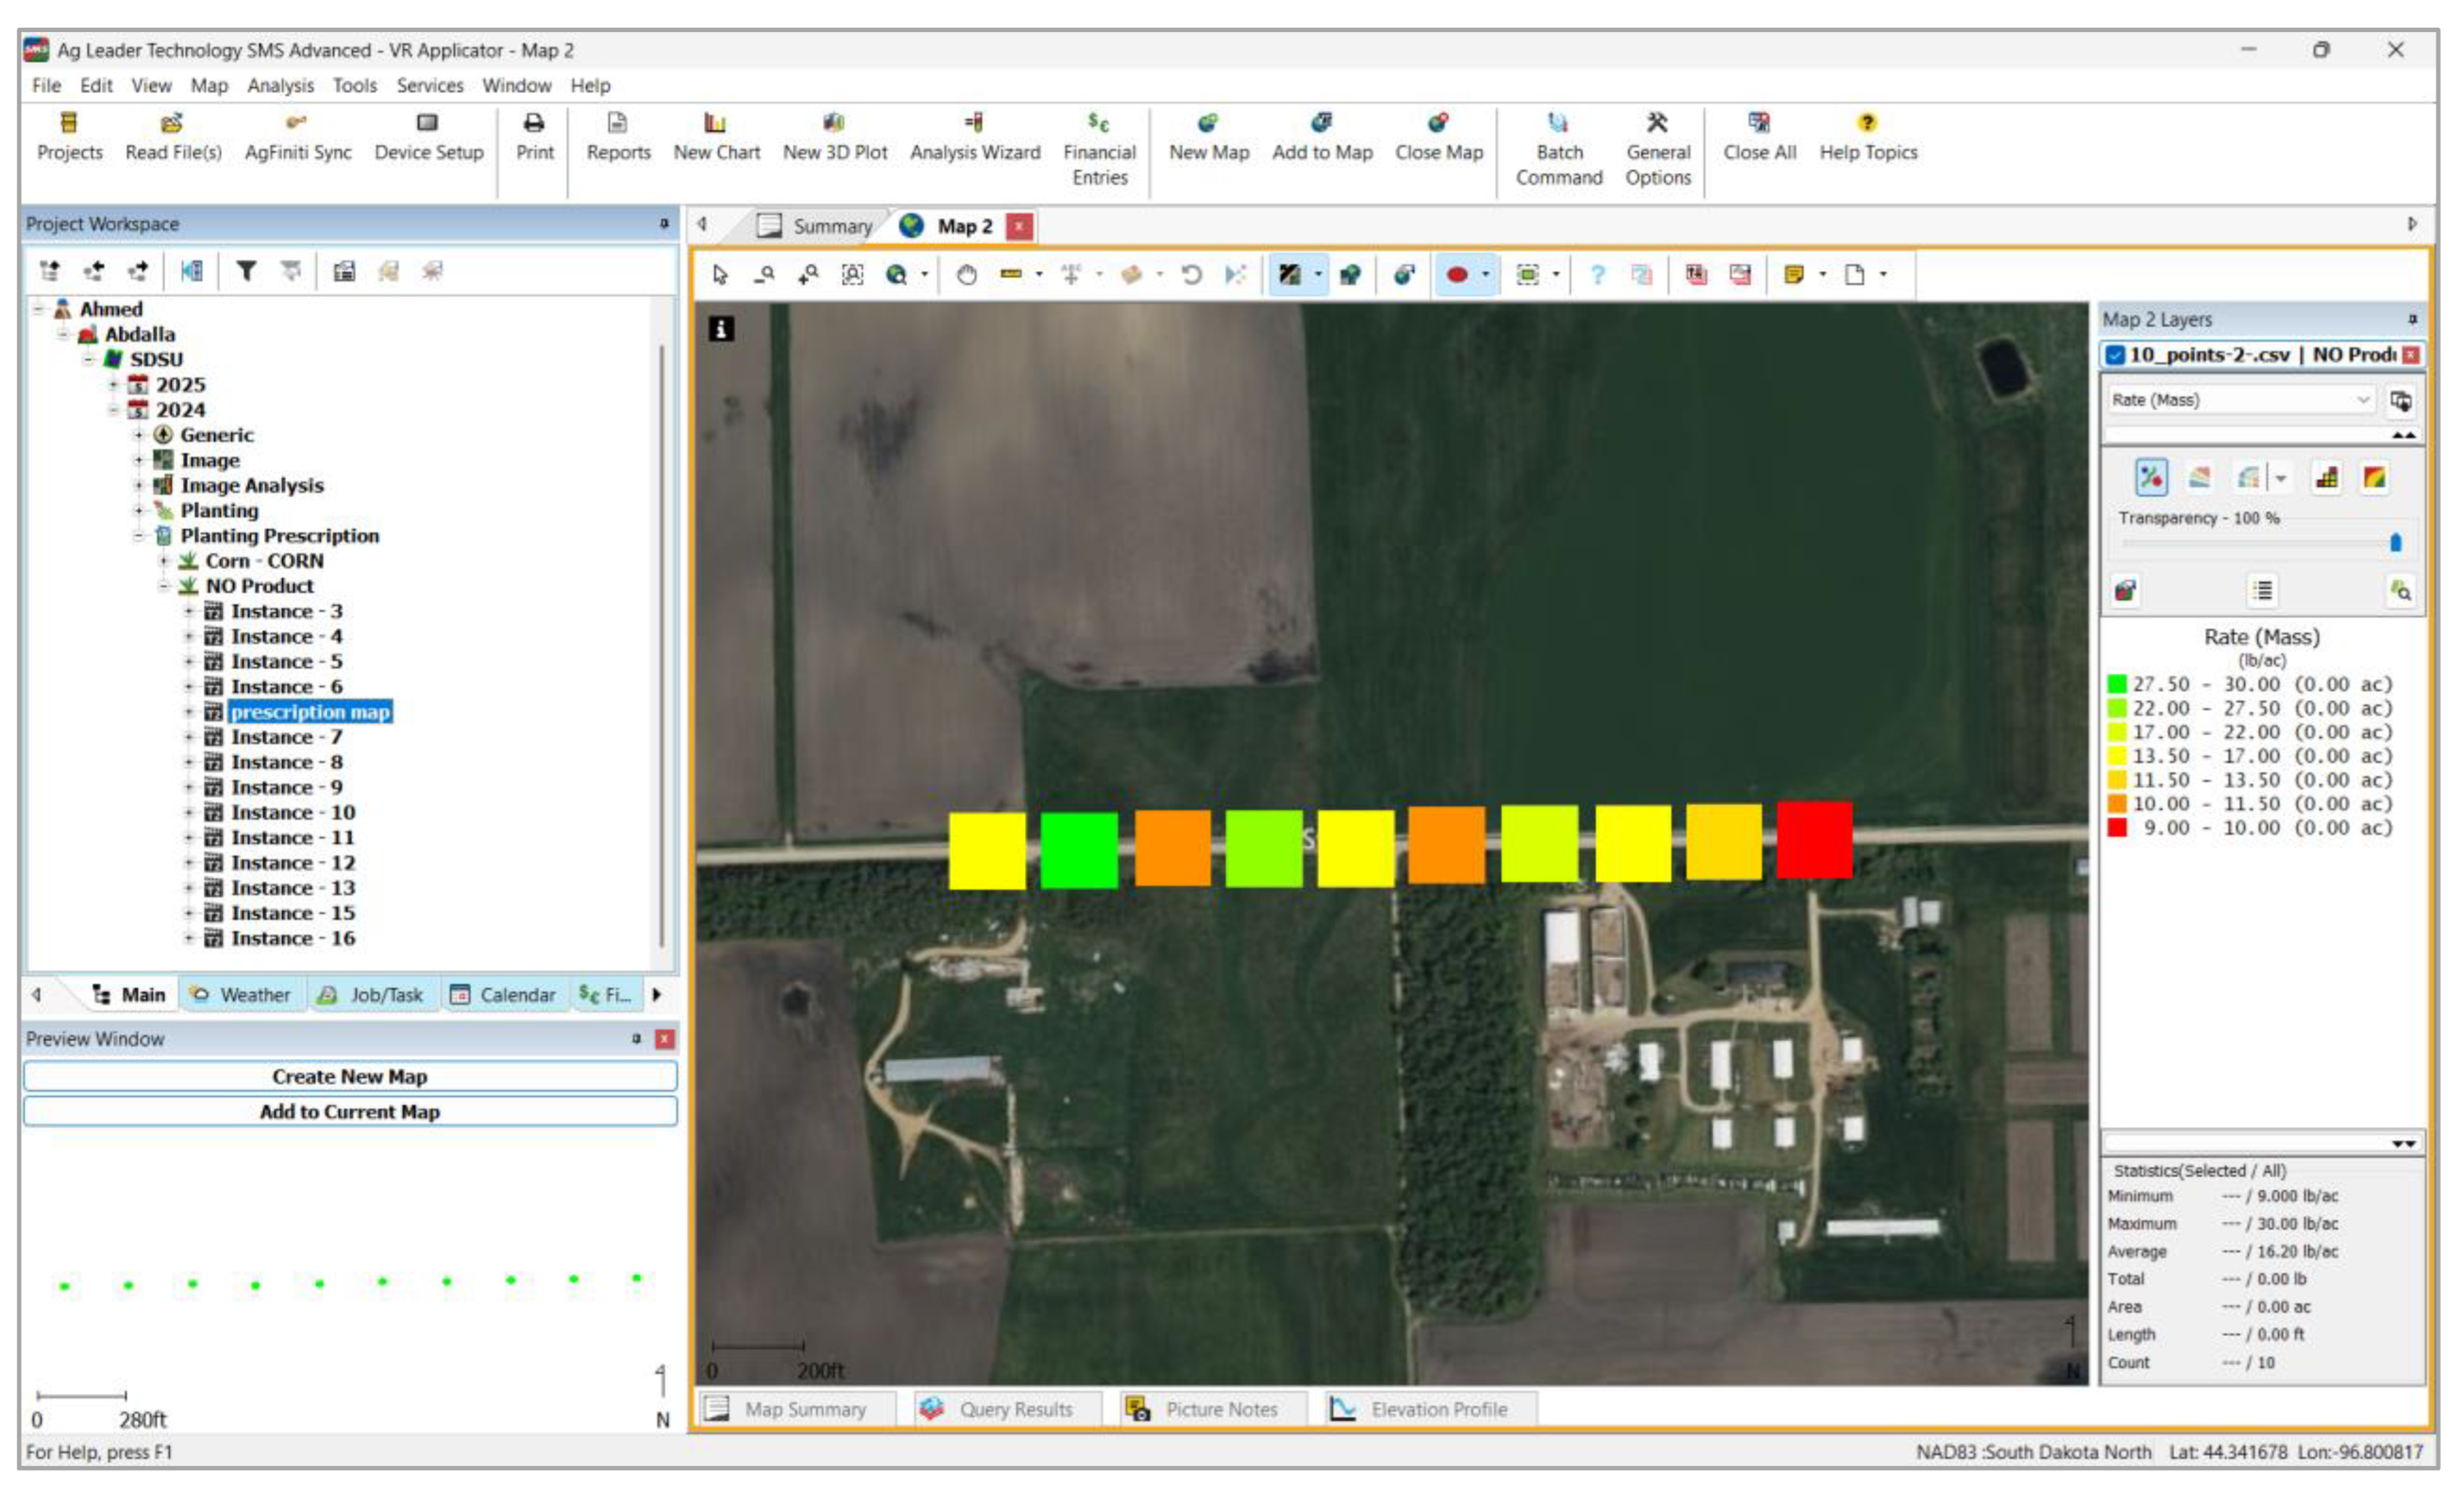Viewport: 2464px width, 1493px height.
Task: Pin the Map 2 Layers panel
Action: point(2412,320)
